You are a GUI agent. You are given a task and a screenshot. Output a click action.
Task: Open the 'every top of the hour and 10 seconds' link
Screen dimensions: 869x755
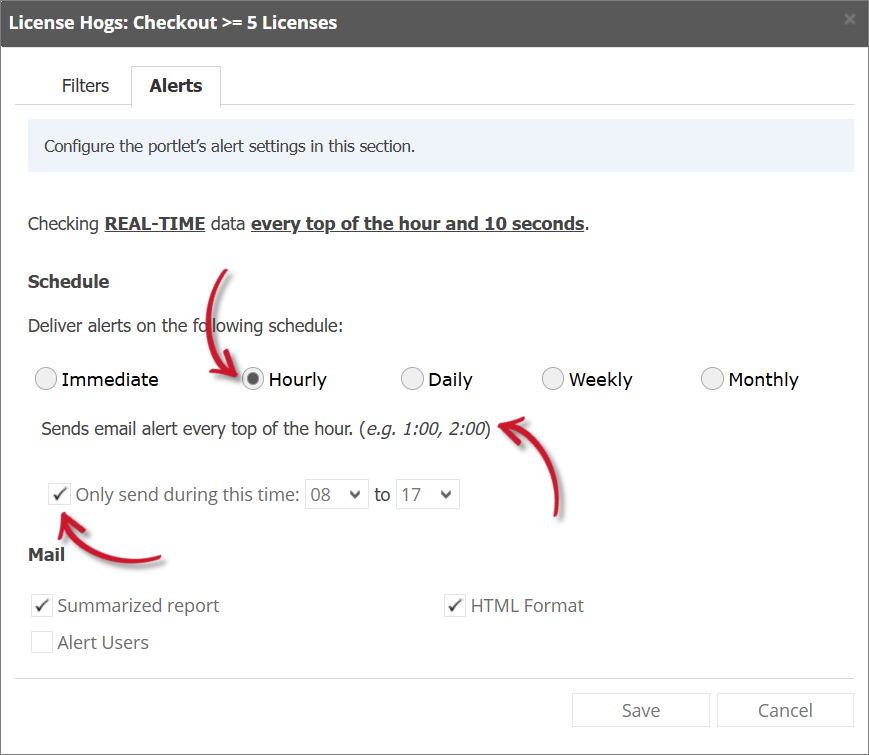click(418, 223)
